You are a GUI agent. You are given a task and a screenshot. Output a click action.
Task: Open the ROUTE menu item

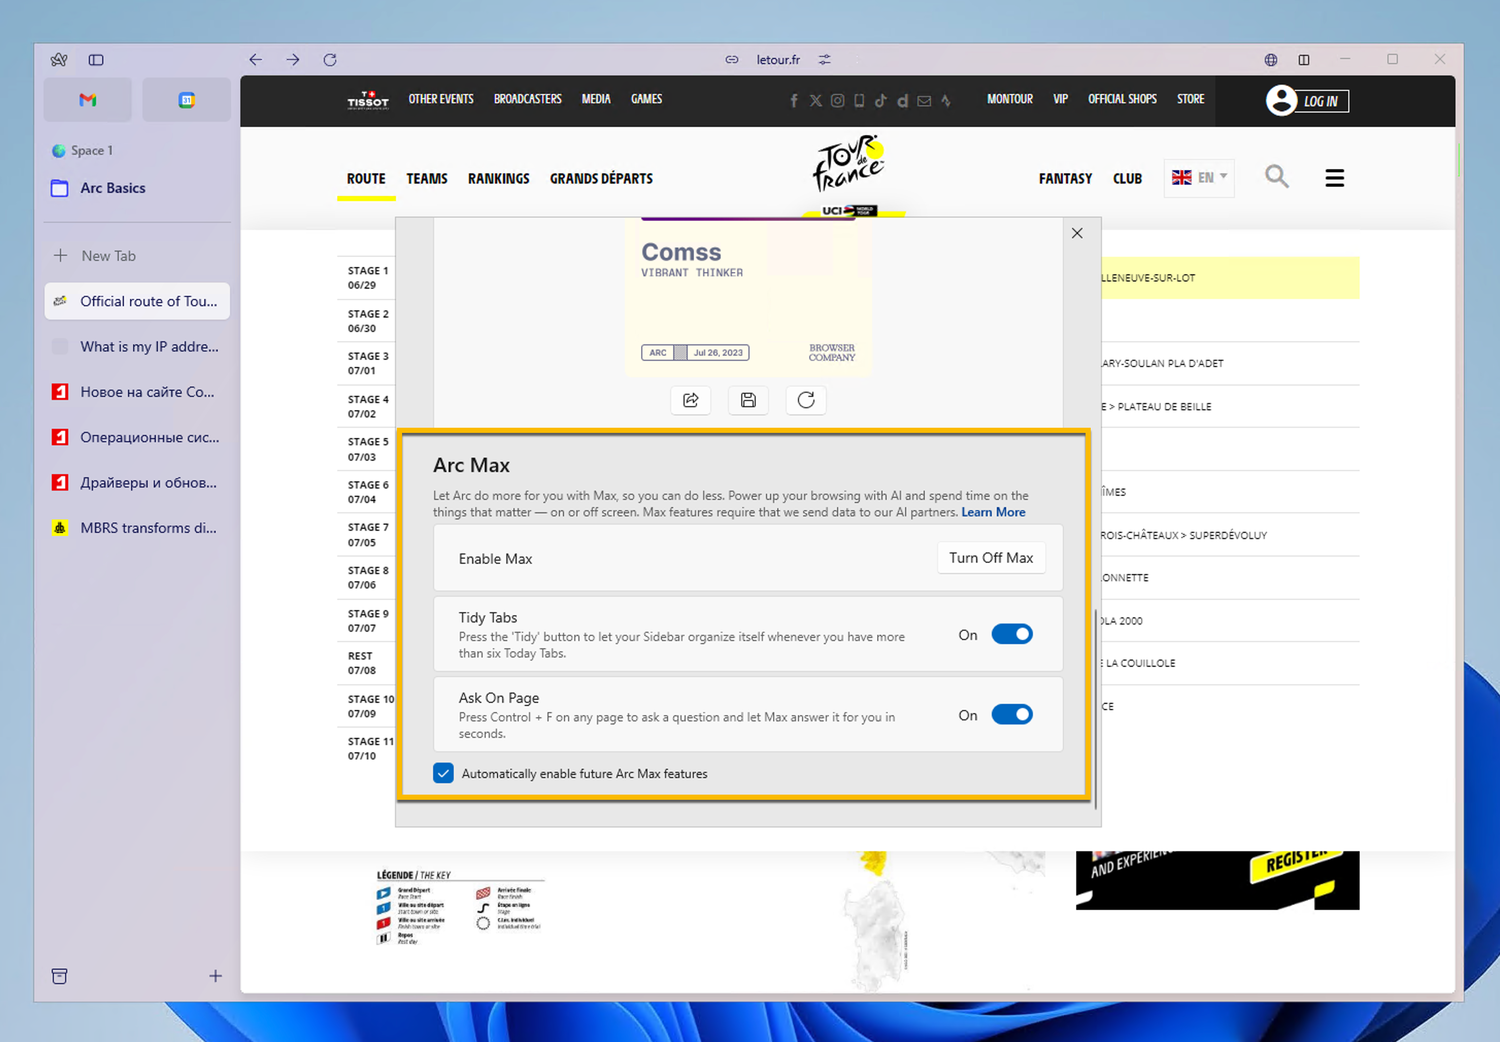pos(366,179)
